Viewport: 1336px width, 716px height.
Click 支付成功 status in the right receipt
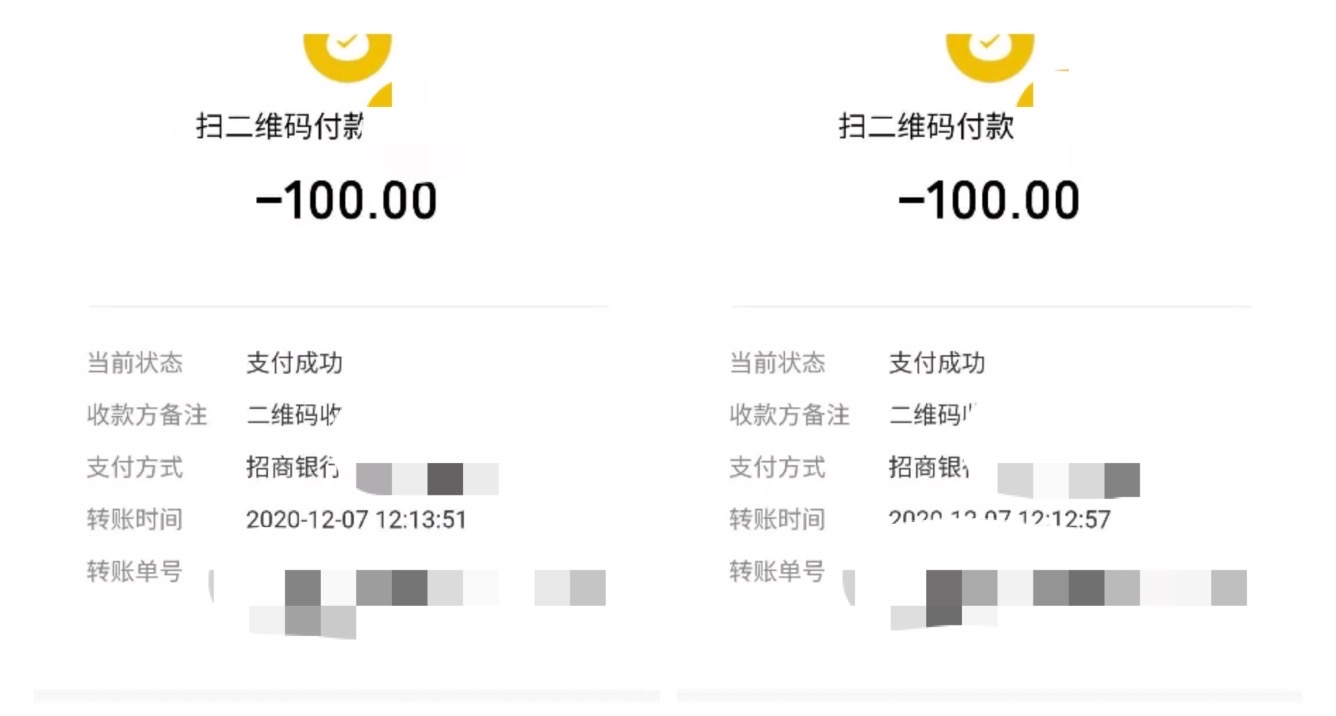coord(937,363)
